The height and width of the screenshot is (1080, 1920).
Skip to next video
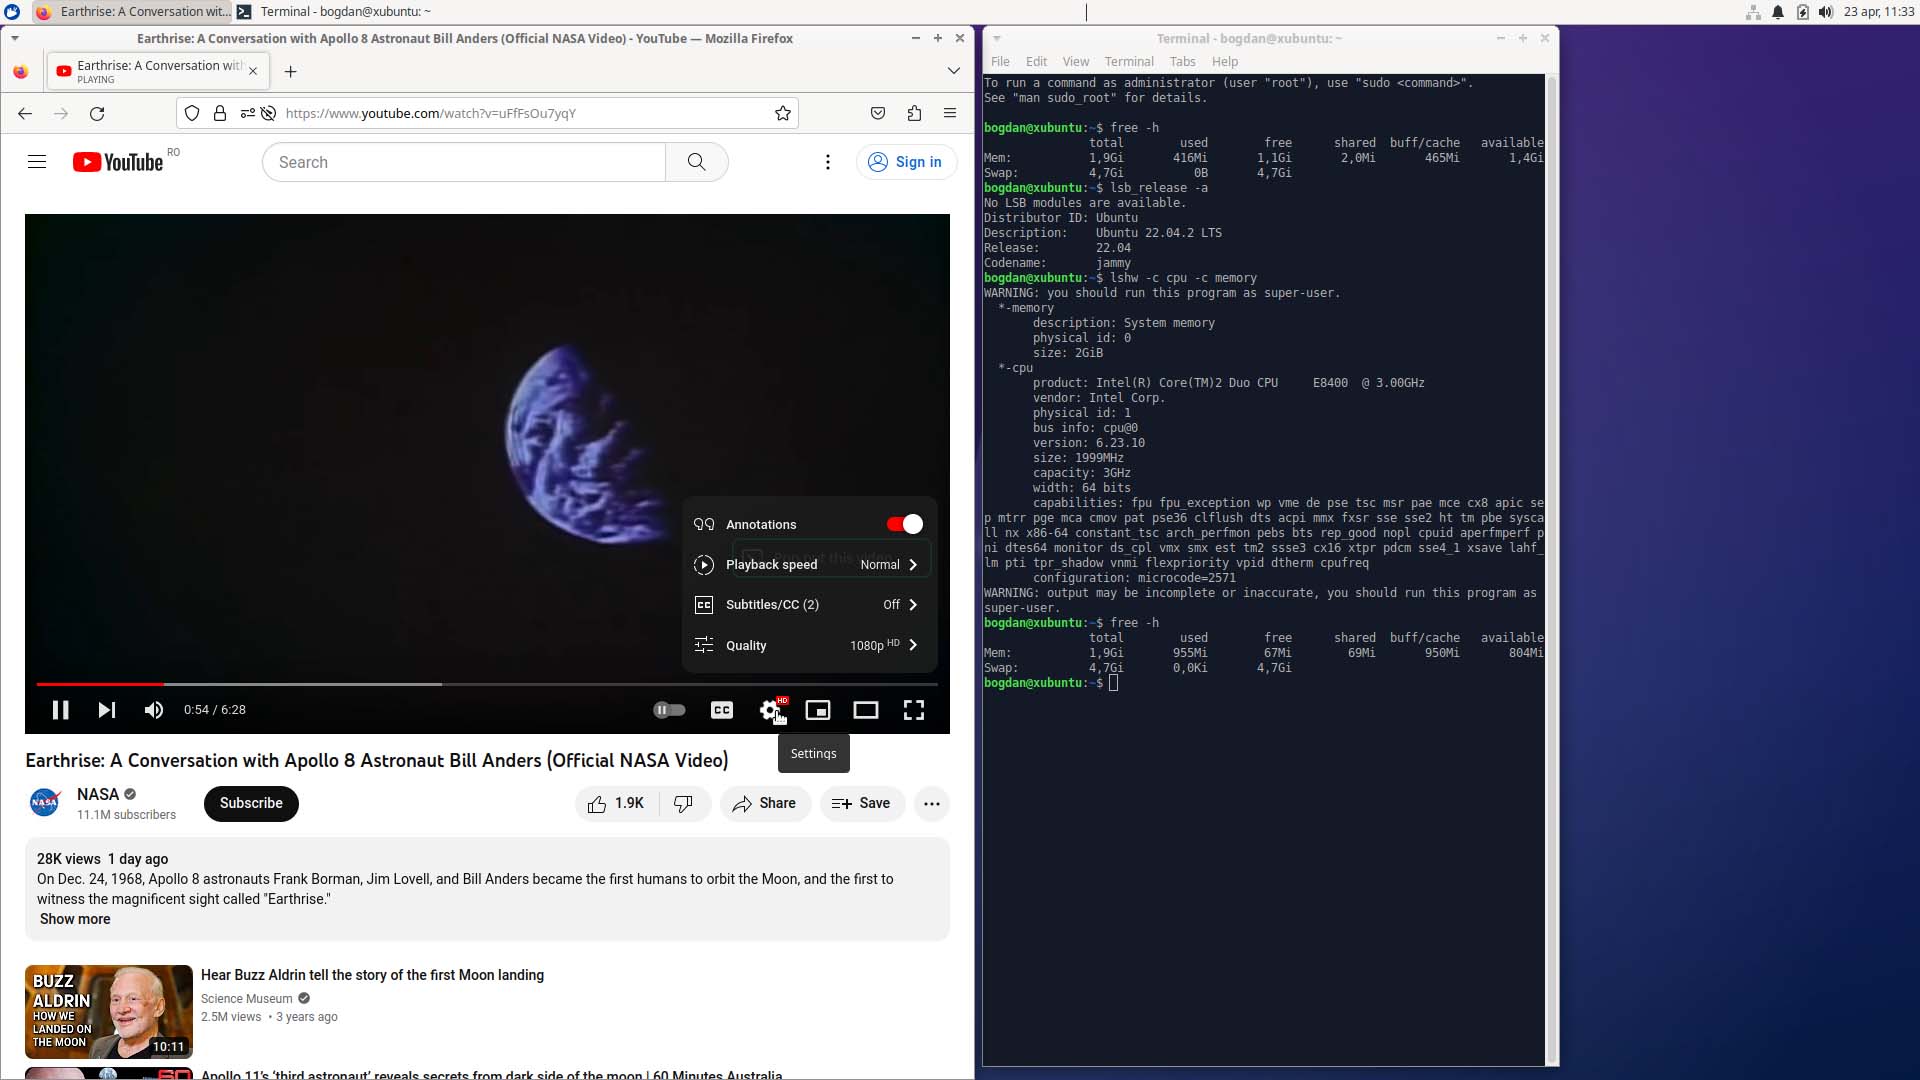[107, 710]
